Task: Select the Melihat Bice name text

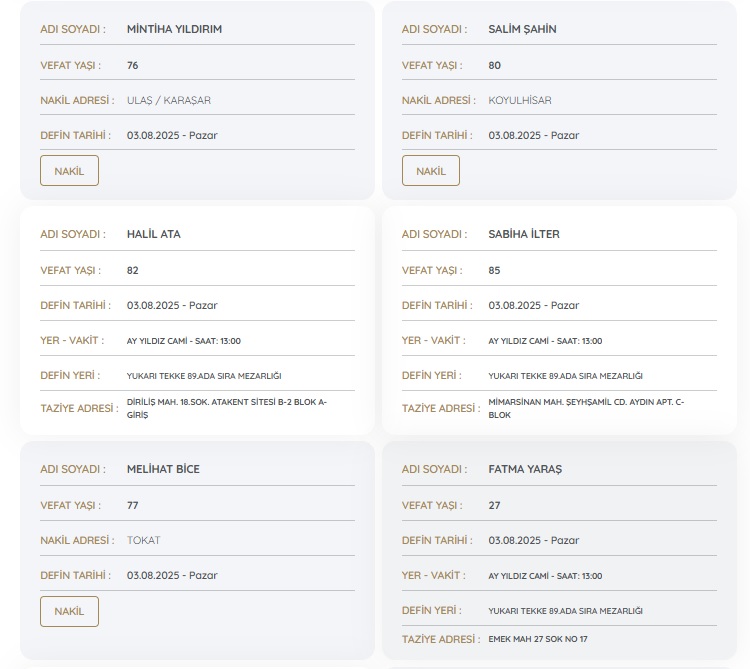Action: point(163,469)
